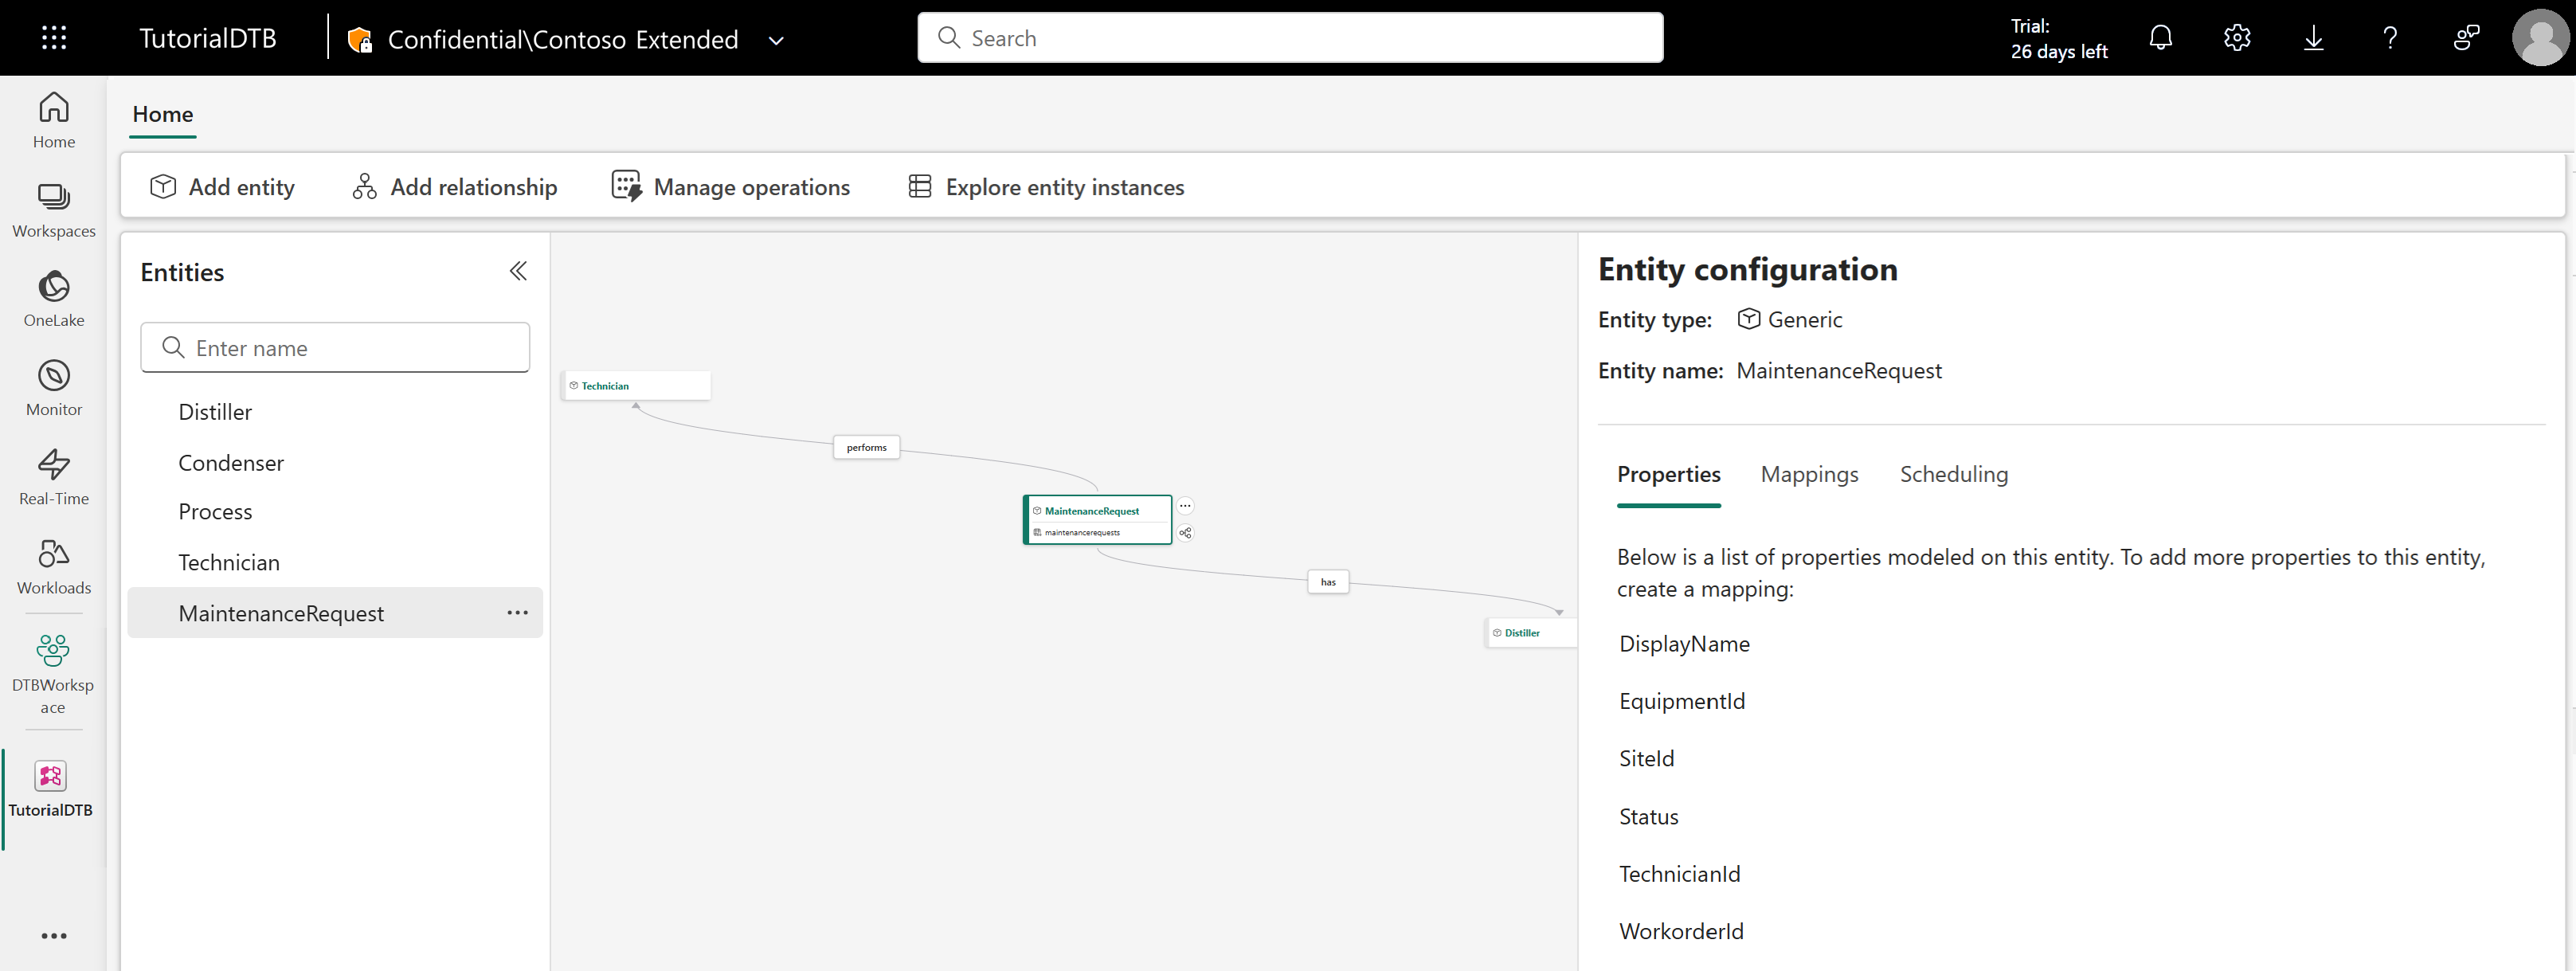Viewport: 2576px width, 971px height.
Task: Click the TechnicianId property
Action: (1679, 874)
